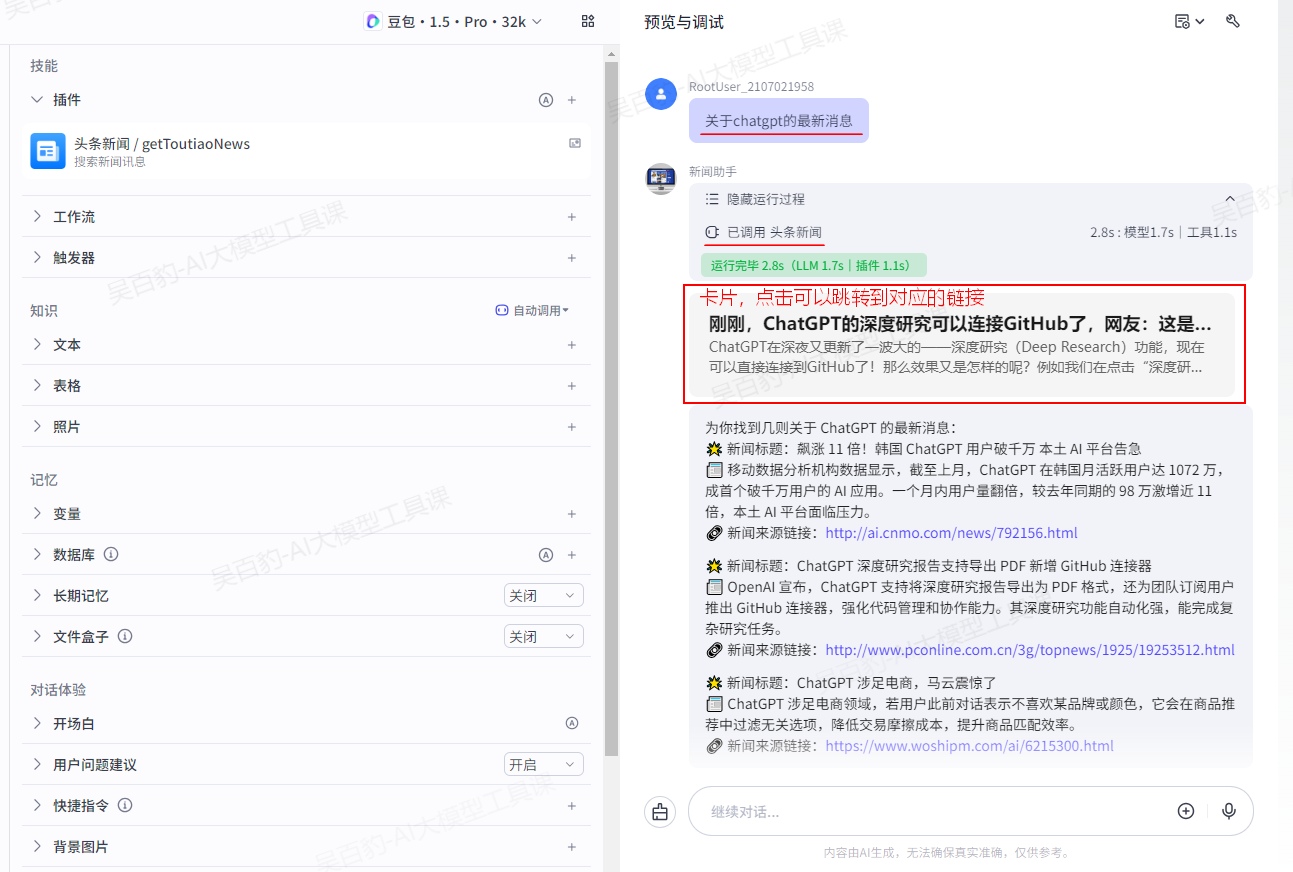Expand the 触发器 section
Viewport: 1293px width, 872px height.
tap(37, 258)
